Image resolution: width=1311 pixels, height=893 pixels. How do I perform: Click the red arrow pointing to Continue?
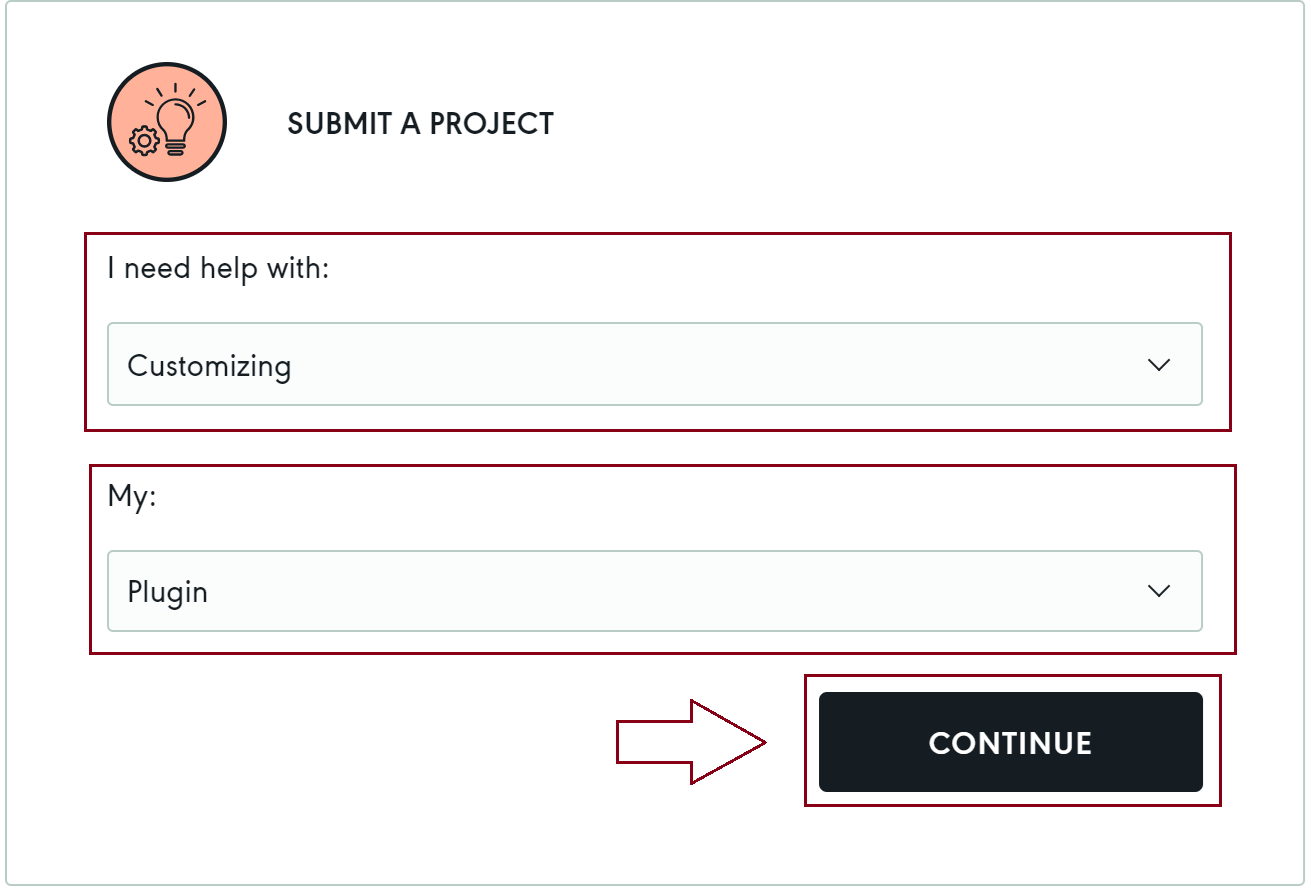[690, 742]
